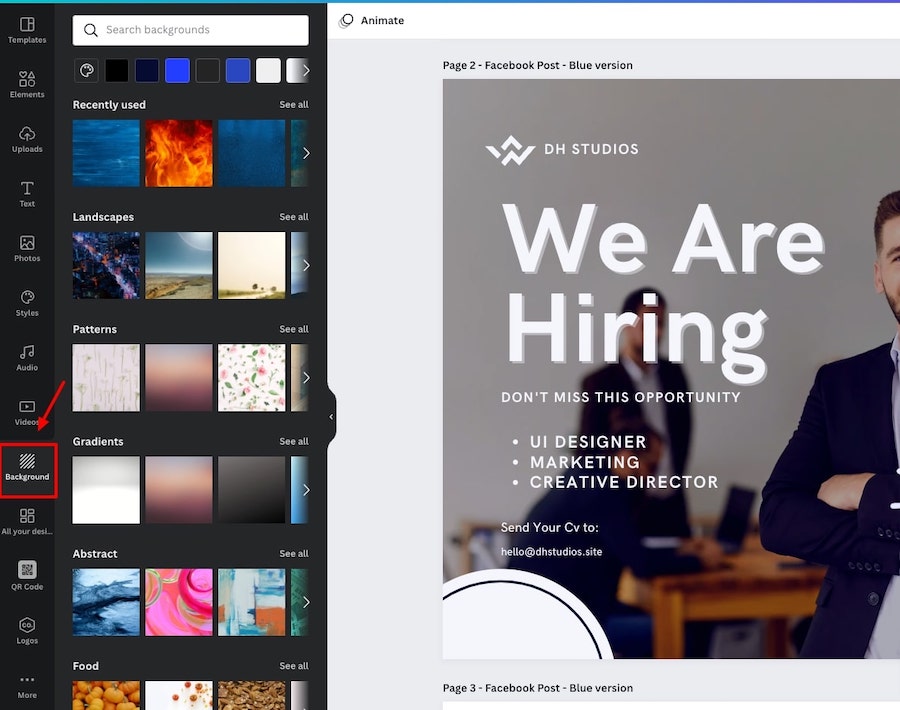Open the More apps menu

click(x=27, y=686)
